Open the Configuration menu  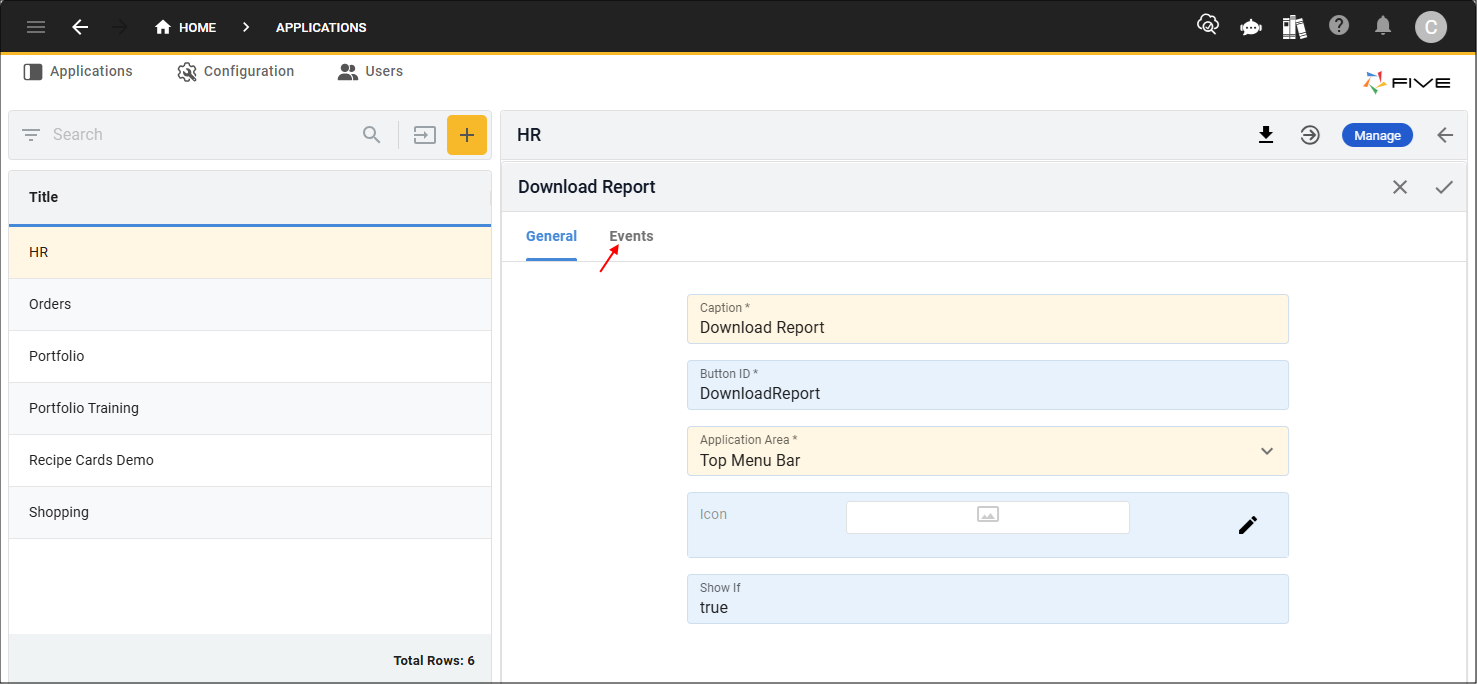click(x=236, y=72)
